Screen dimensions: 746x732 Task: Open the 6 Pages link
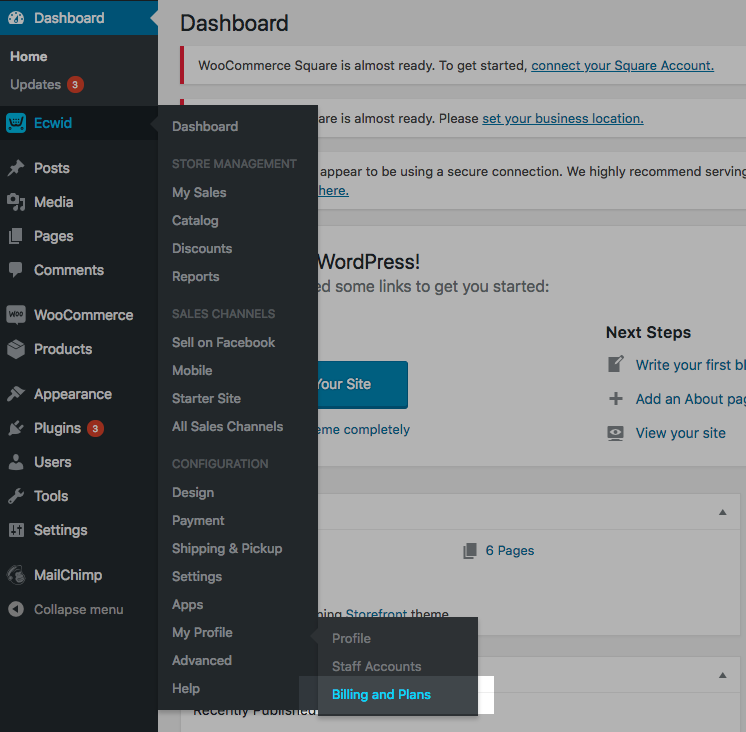[x=510, y=550]
